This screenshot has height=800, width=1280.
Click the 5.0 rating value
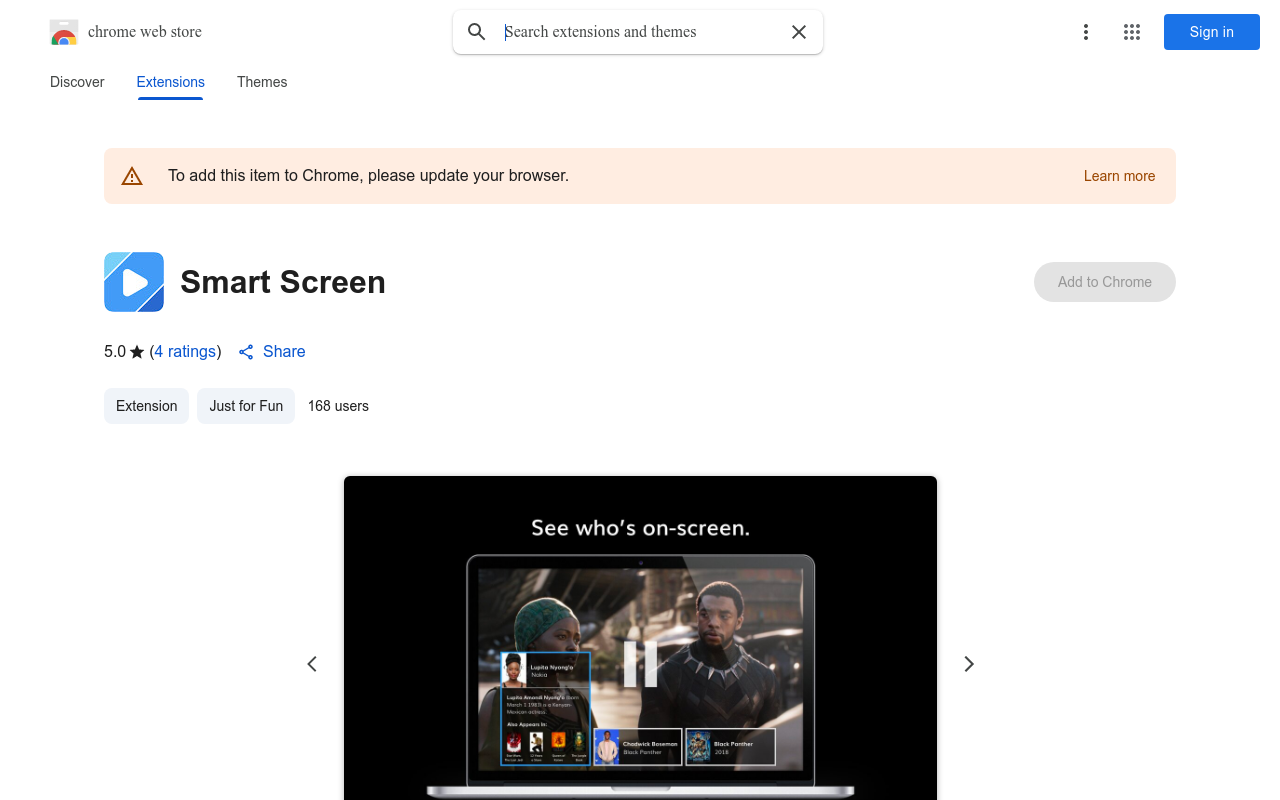point(115,351)
